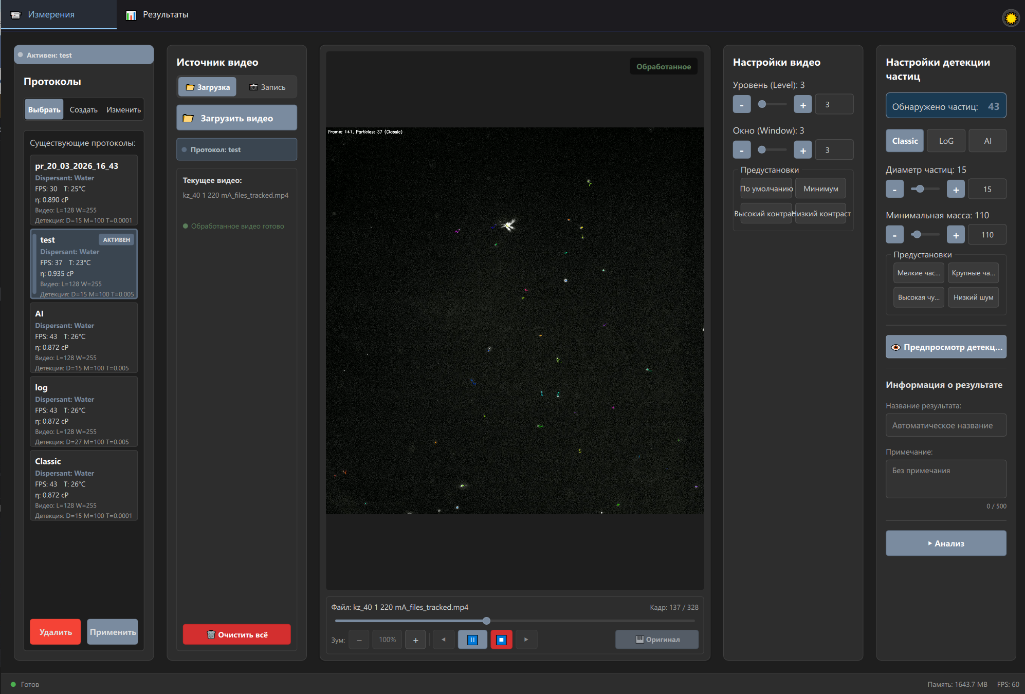Screen dimensions: 1025x694
Task: Zoom in the video with the plus button
Action: click(415, 640)
